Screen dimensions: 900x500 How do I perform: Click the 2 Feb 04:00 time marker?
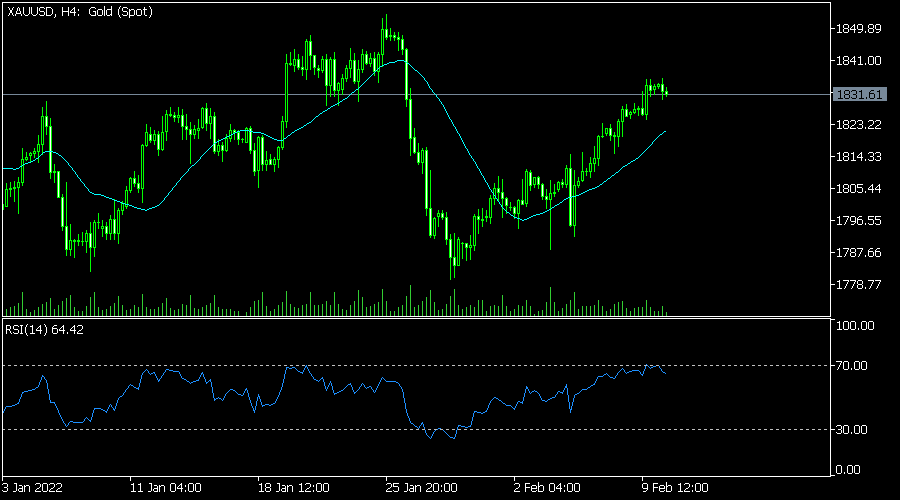[546, 488]
